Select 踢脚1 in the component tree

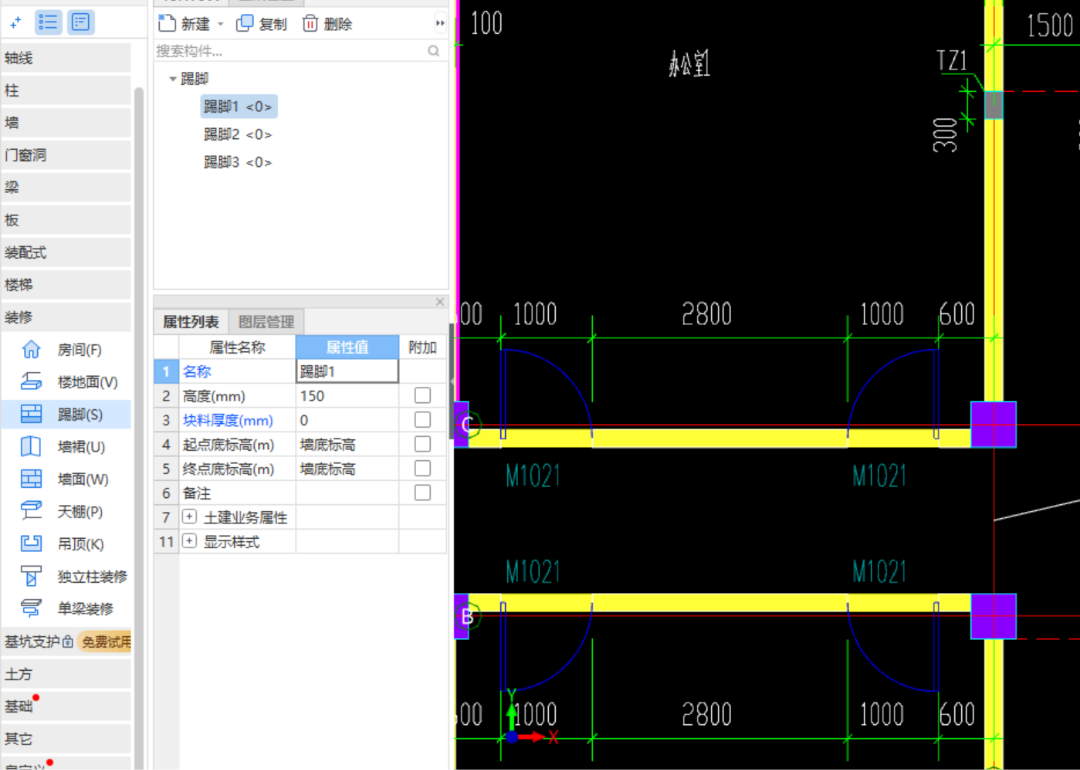tap(238, 107)
